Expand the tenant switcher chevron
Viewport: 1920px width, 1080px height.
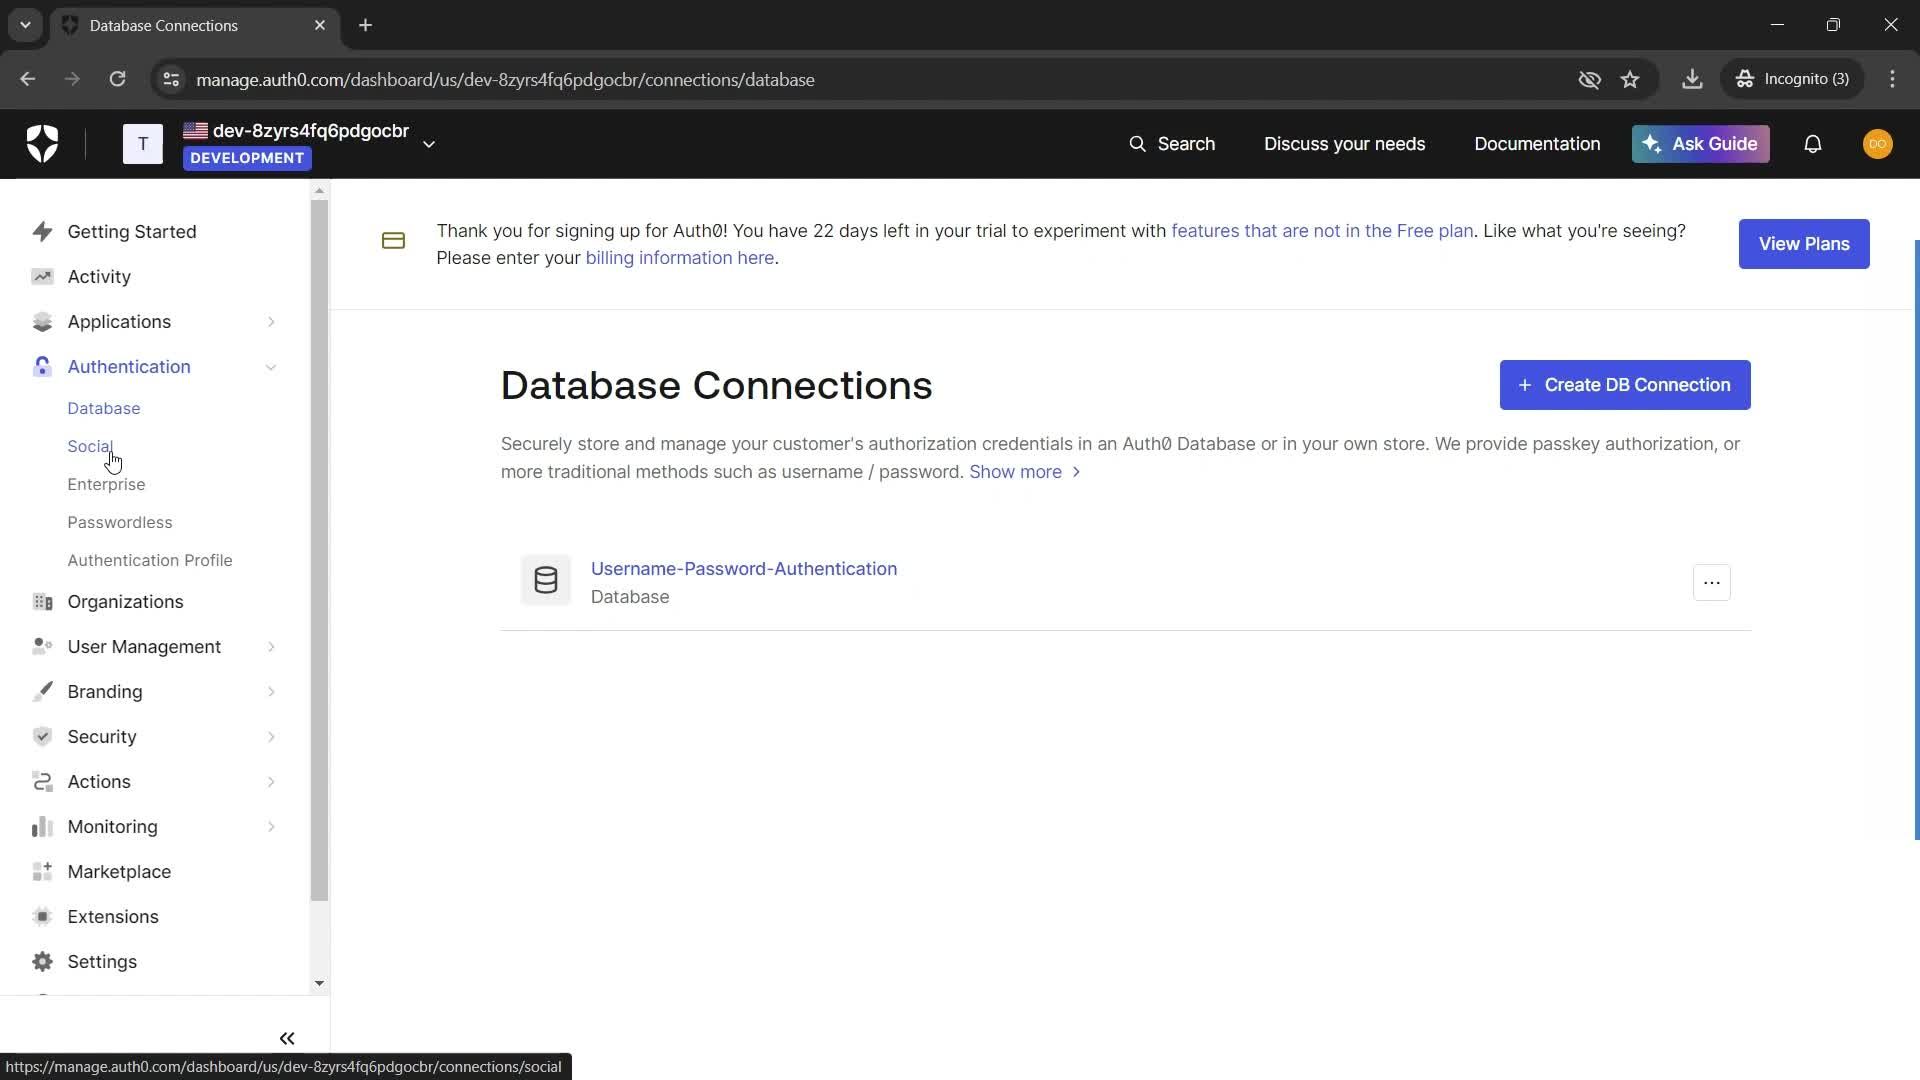tap(429, 144)
